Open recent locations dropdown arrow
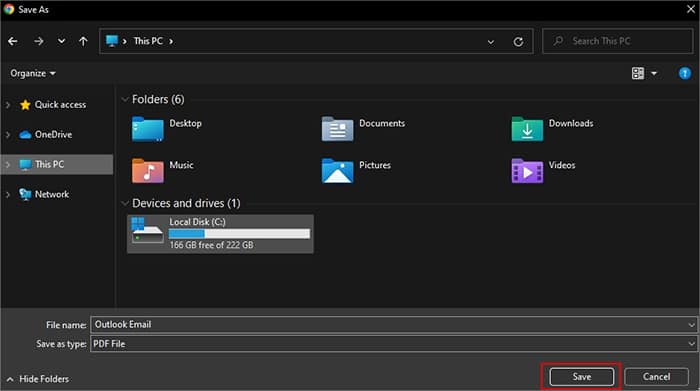Viewport: 700px width, 391px height. tap(61, 41)
